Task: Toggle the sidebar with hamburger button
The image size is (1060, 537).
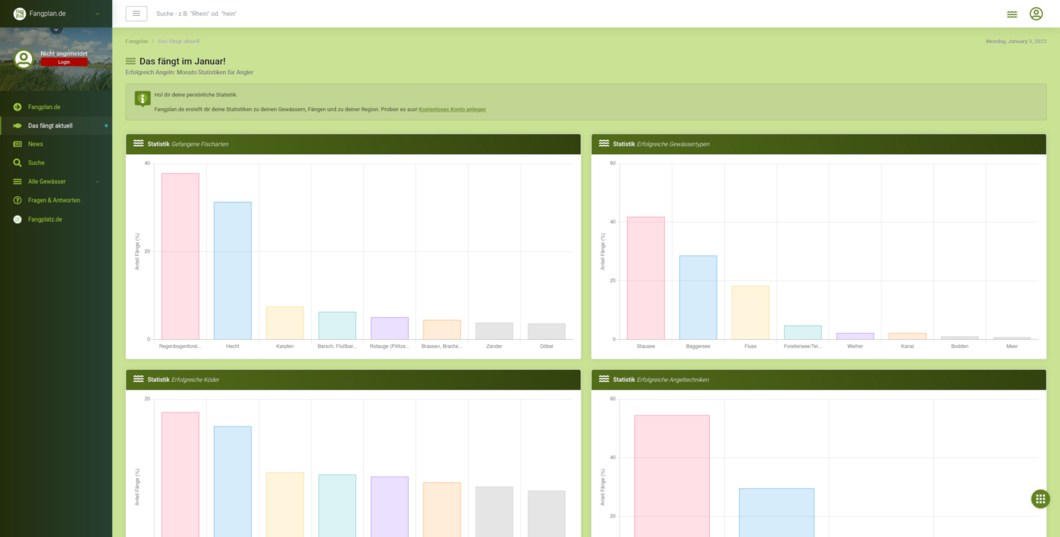Action: point(136,13)
